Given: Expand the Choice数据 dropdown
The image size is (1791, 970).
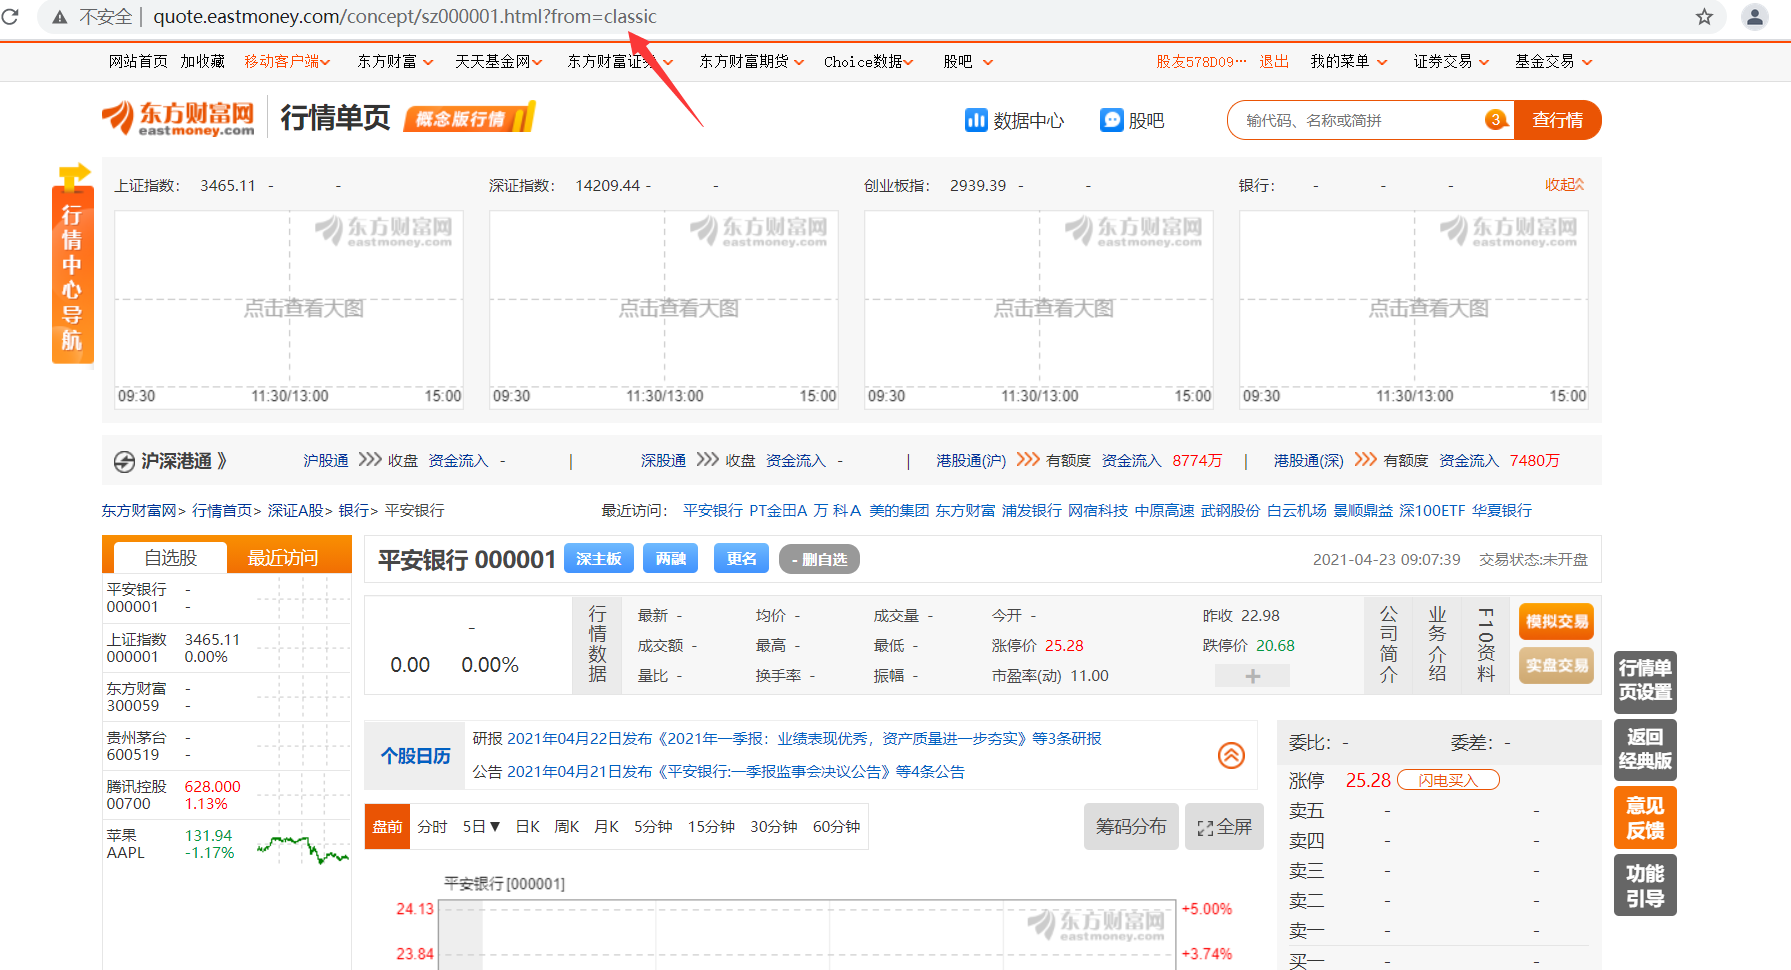Looking at the screenshot, I should tap(909, 62).
